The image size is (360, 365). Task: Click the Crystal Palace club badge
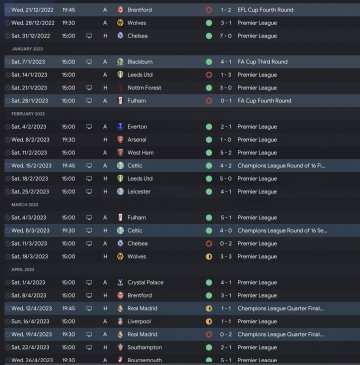pyautogui.click(x=120, y=283)
